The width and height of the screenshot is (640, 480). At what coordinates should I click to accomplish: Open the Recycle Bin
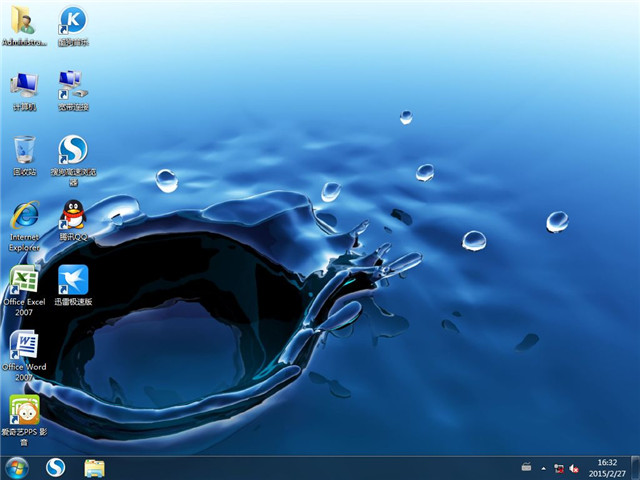click(24, 151)
